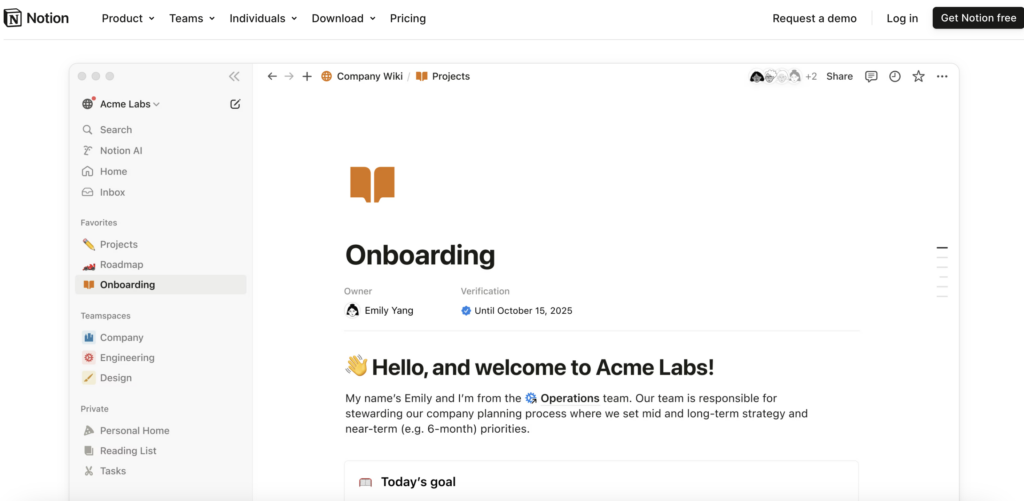Click Company Wiki breadcrumb text
The height and width of the screenshot is (501, 1024).
[370, 76]
